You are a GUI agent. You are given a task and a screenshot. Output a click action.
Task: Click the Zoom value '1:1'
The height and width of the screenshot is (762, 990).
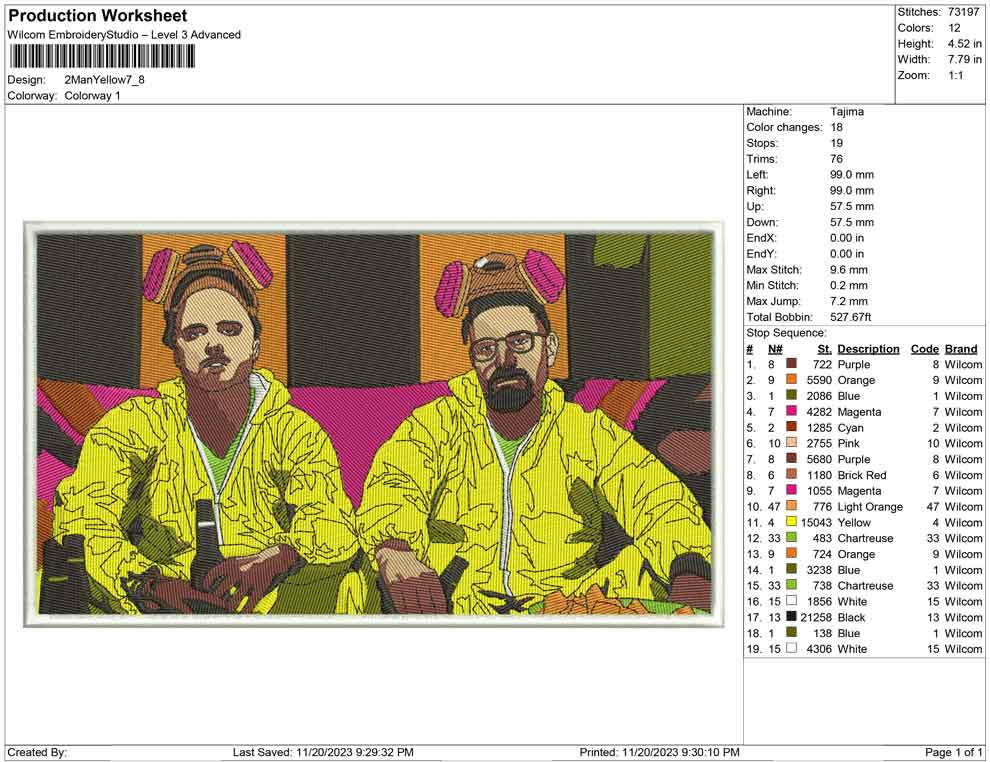coord(955,75)
